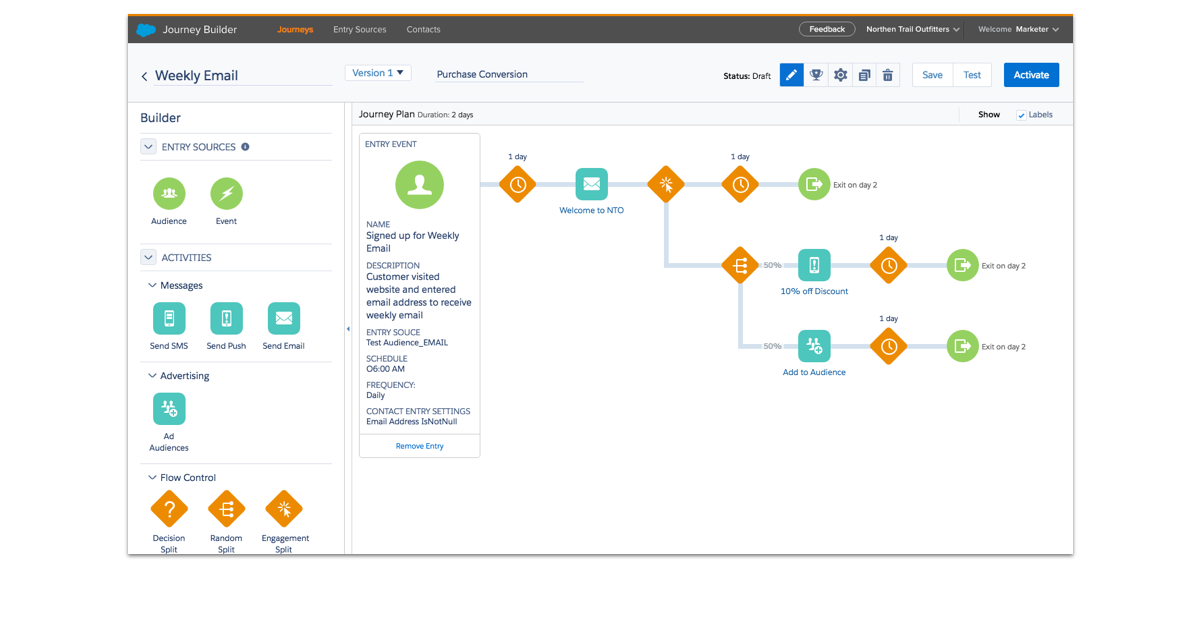Viewport: 1200px width, 640px height.
Task: Click the Send Push activity icon
Action: (227, 319)
